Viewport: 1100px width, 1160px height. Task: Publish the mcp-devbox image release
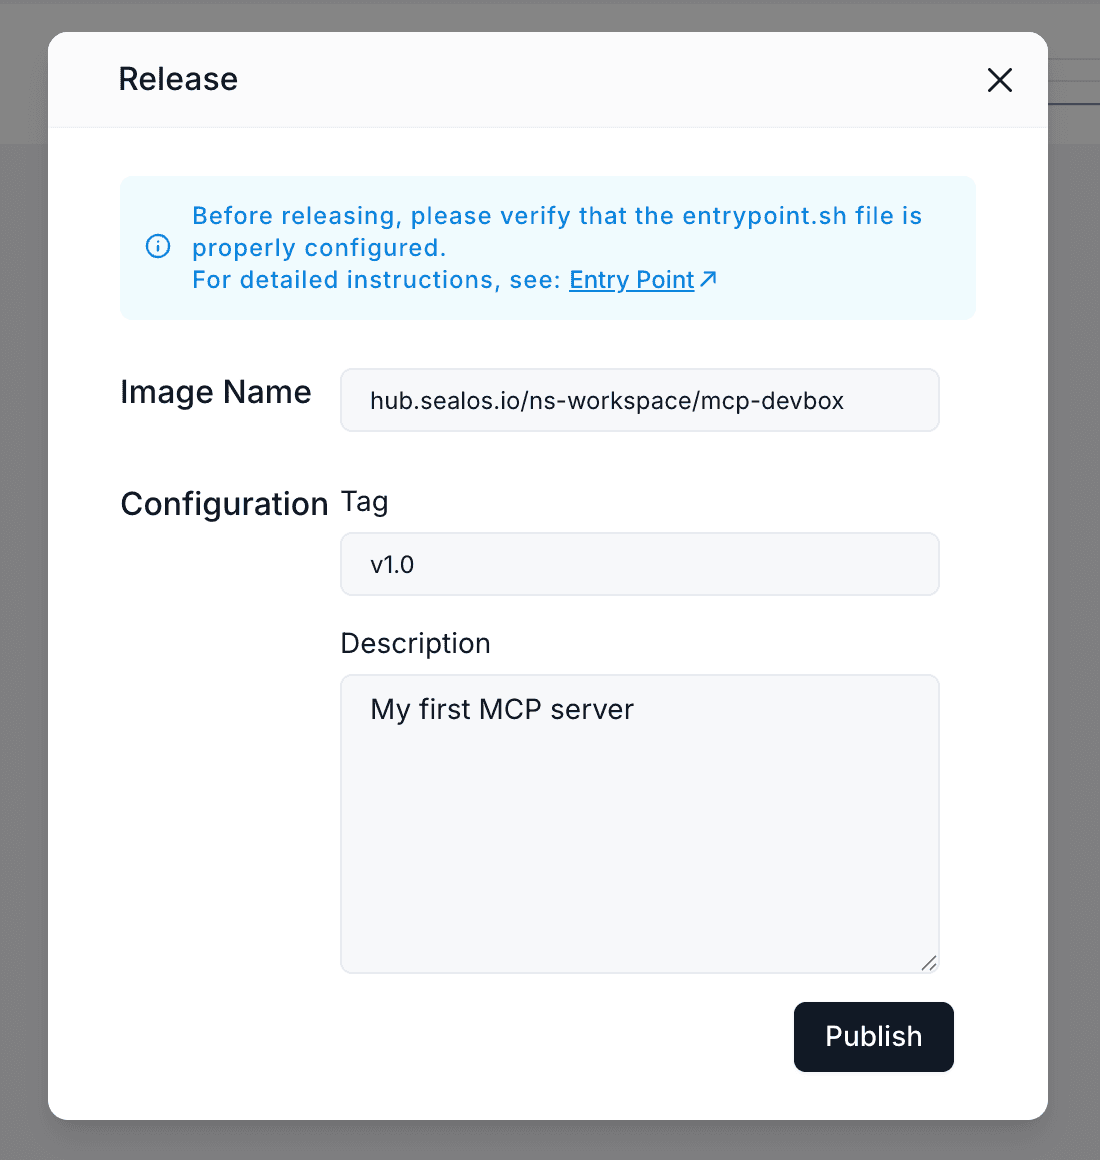click(x=873, y=1037)
